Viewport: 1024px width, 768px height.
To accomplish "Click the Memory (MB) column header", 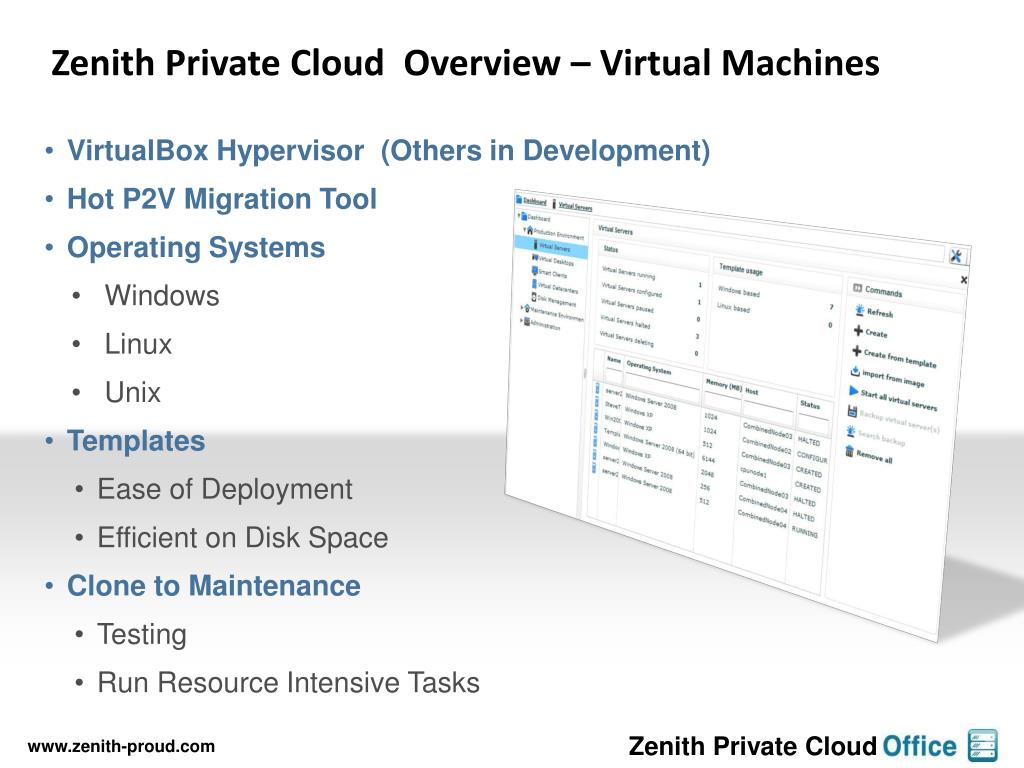I will click(723, 385).
